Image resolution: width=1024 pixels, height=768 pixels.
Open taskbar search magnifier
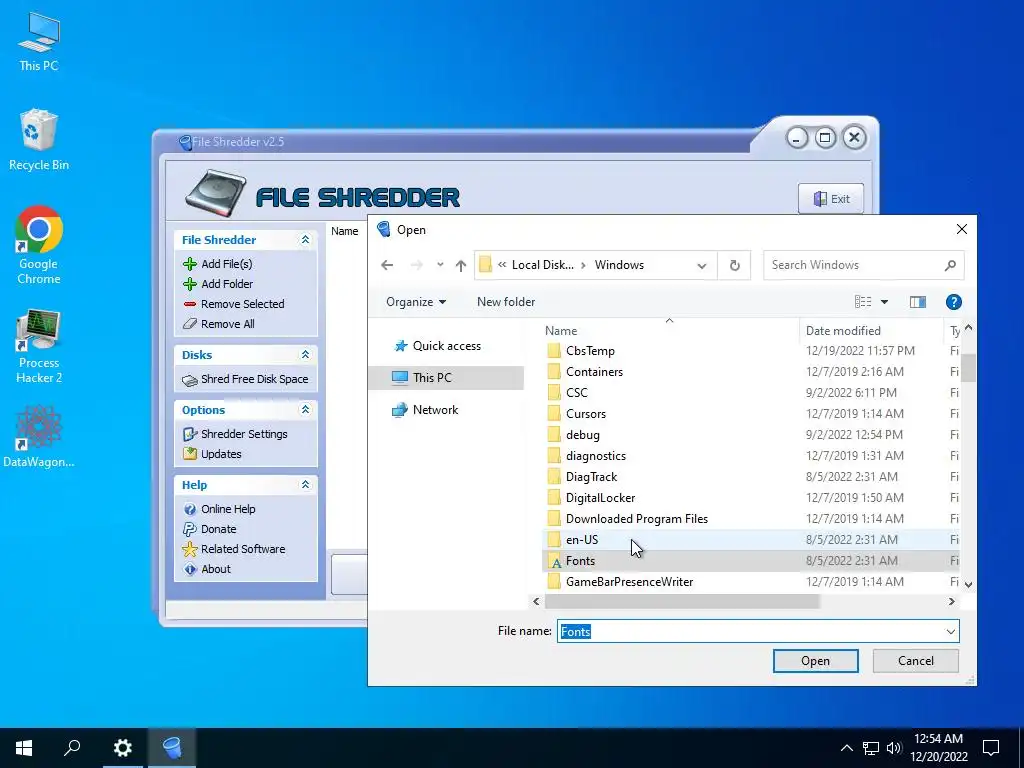[72, 748]
